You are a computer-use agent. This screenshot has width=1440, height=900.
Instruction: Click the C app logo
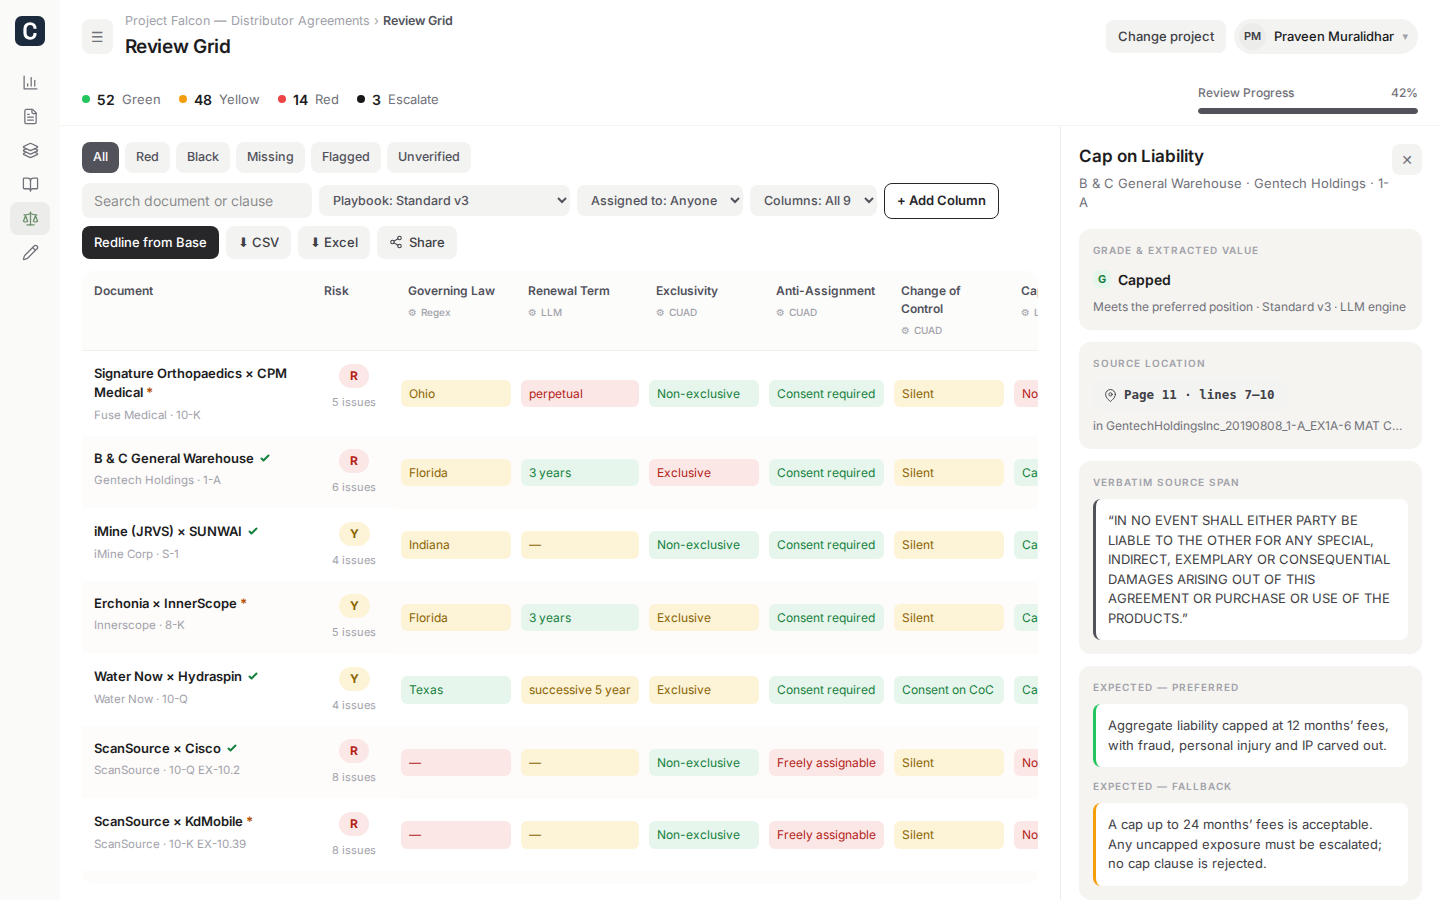(30, 31)
